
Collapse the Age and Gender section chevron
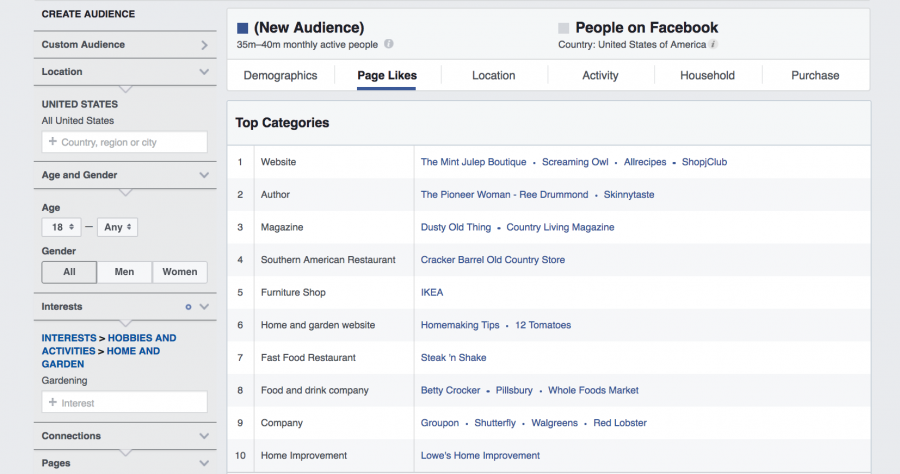coord(204,175)
